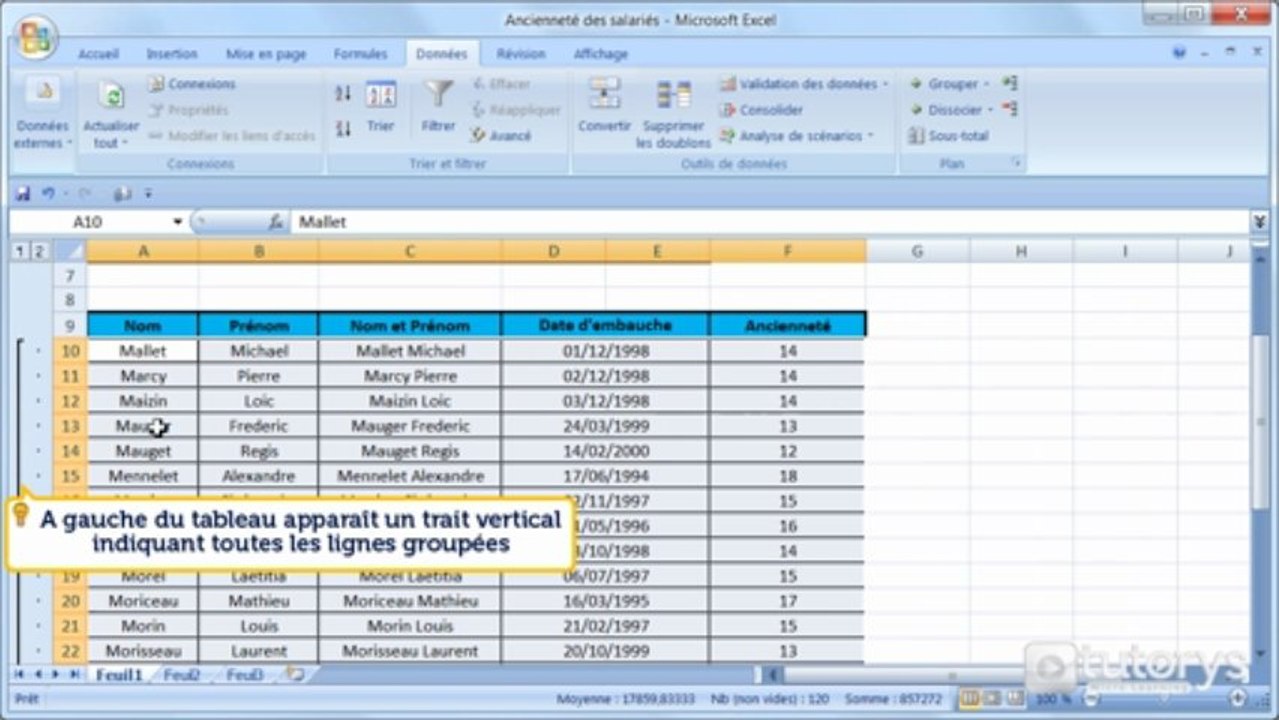Open Plan group dialog launcher

[x=1016, y=162]
